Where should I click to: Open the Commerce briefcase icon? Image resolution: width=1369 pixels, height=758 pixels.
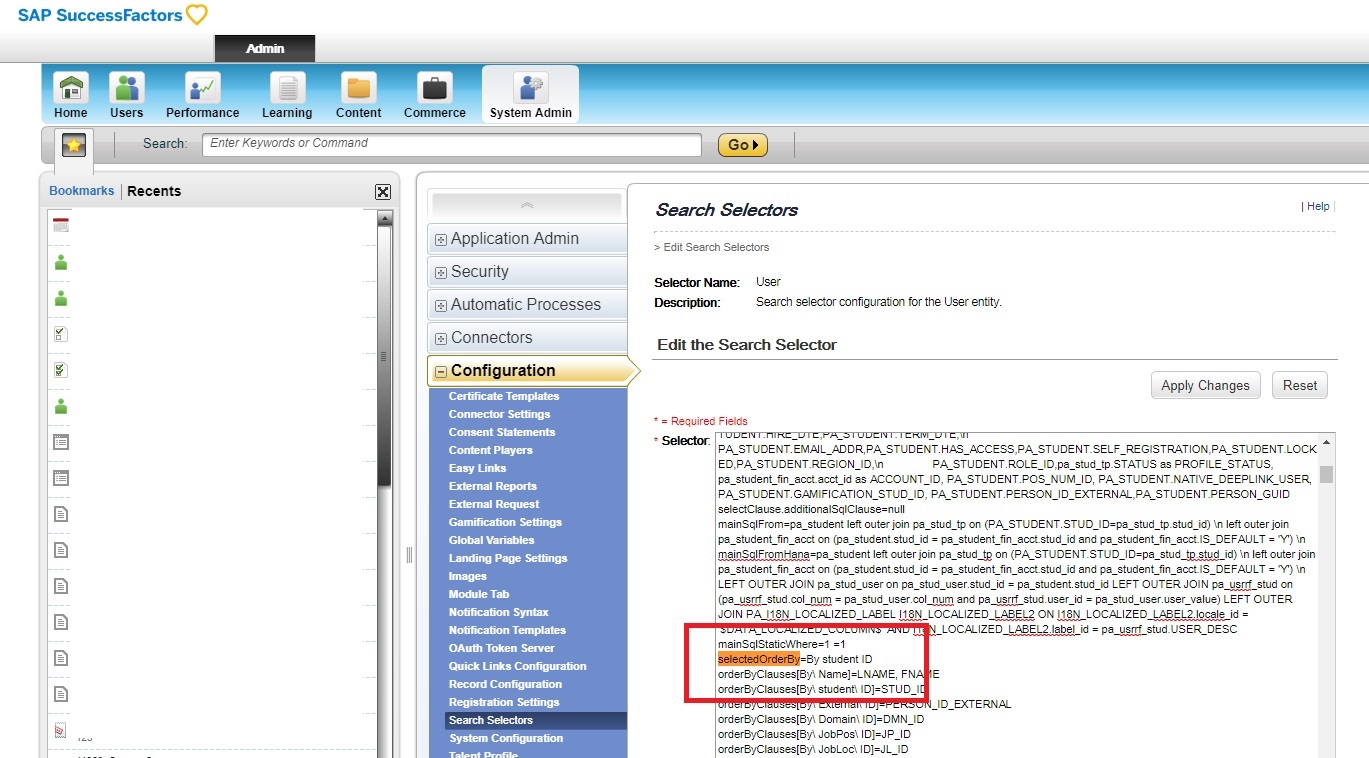(435, 88)
